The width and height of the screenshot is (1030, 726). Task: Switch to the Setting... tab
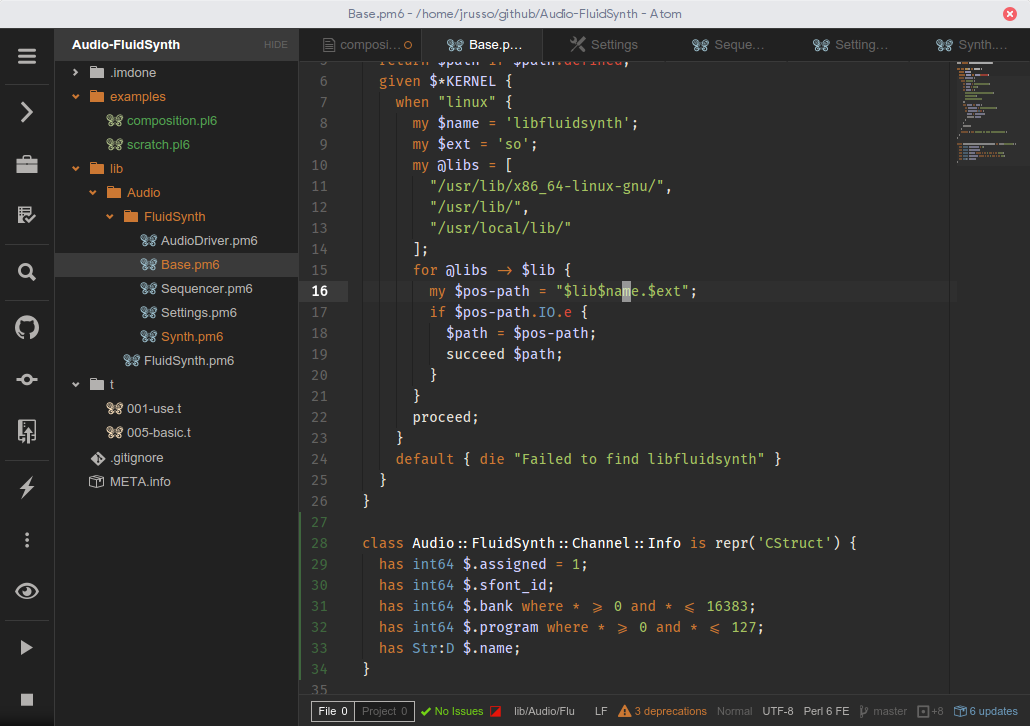pos(848,45)
